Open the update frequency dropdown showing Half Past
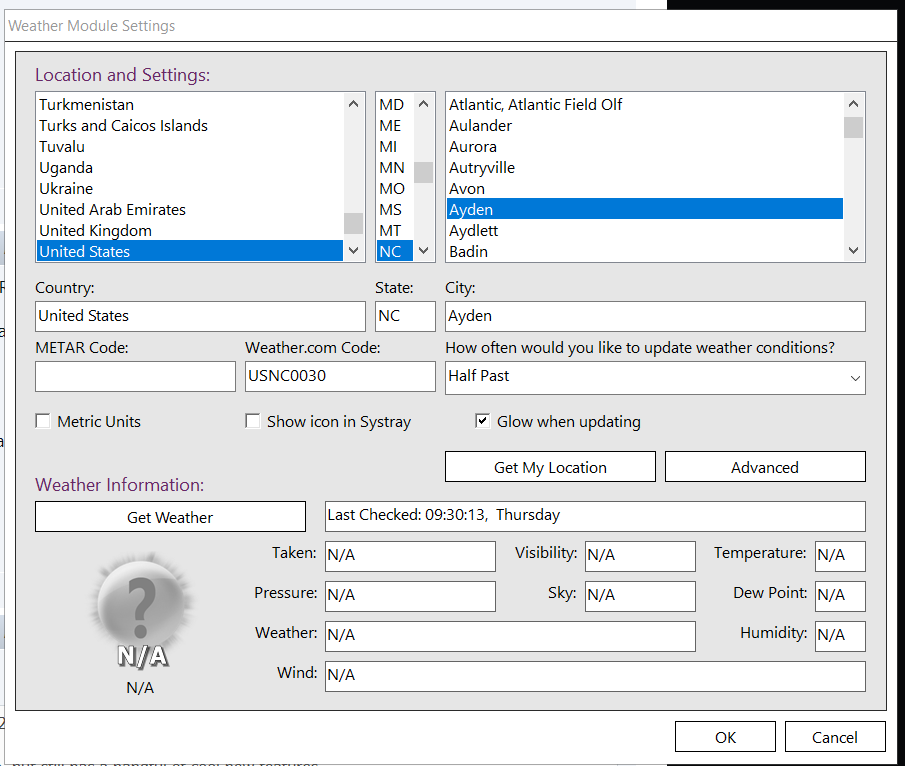 [655, 377]
